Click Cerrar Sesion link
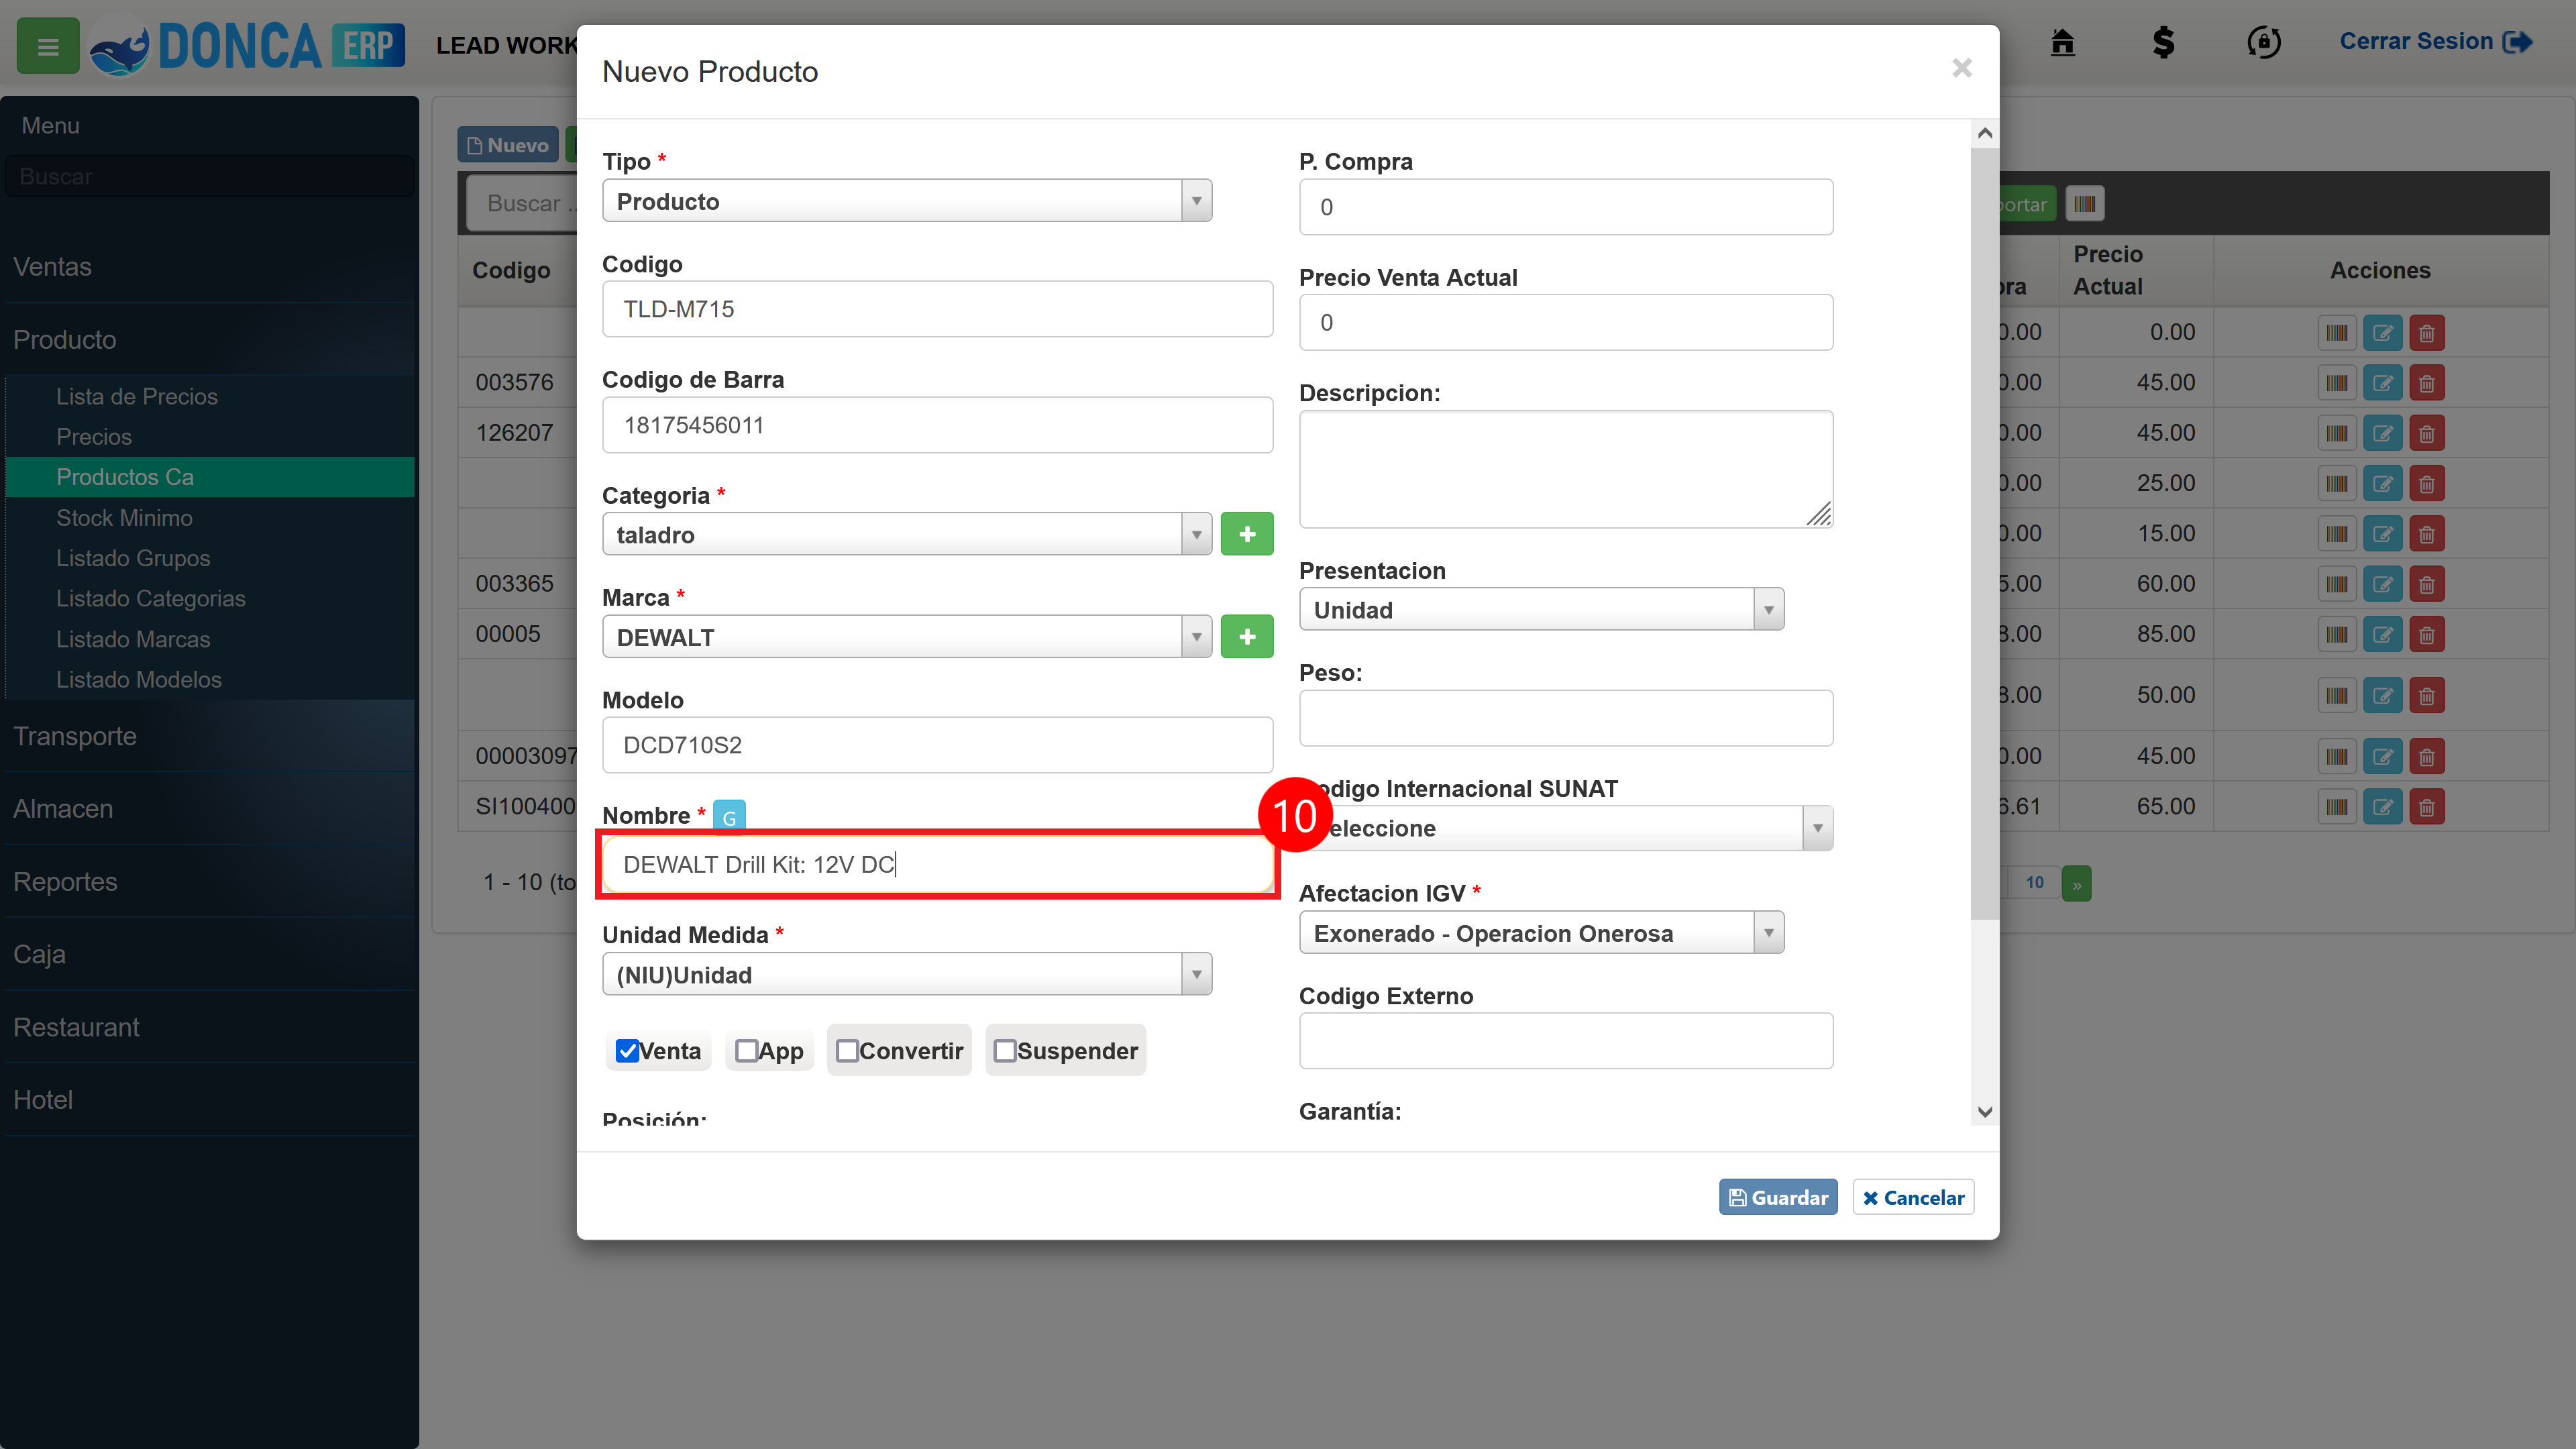 tap(2436, 41)
